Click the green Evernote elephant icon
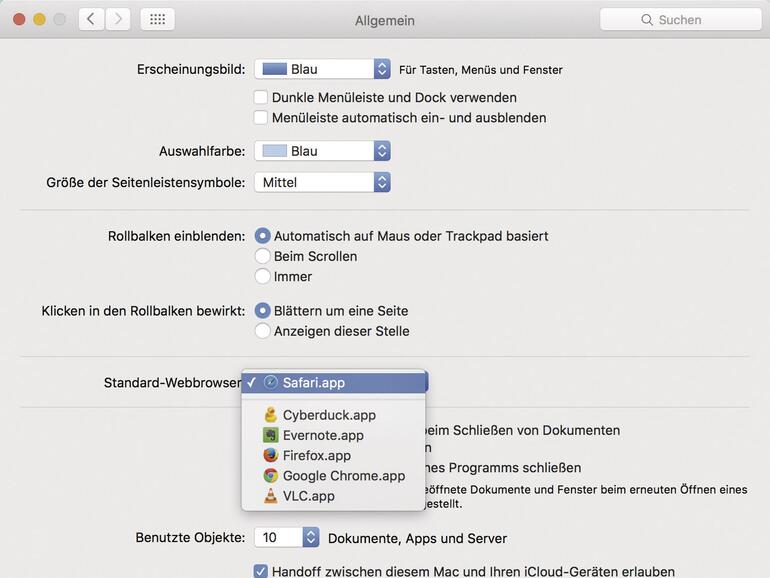This screenshot has width=770, height=578. (x=270, y=435)
